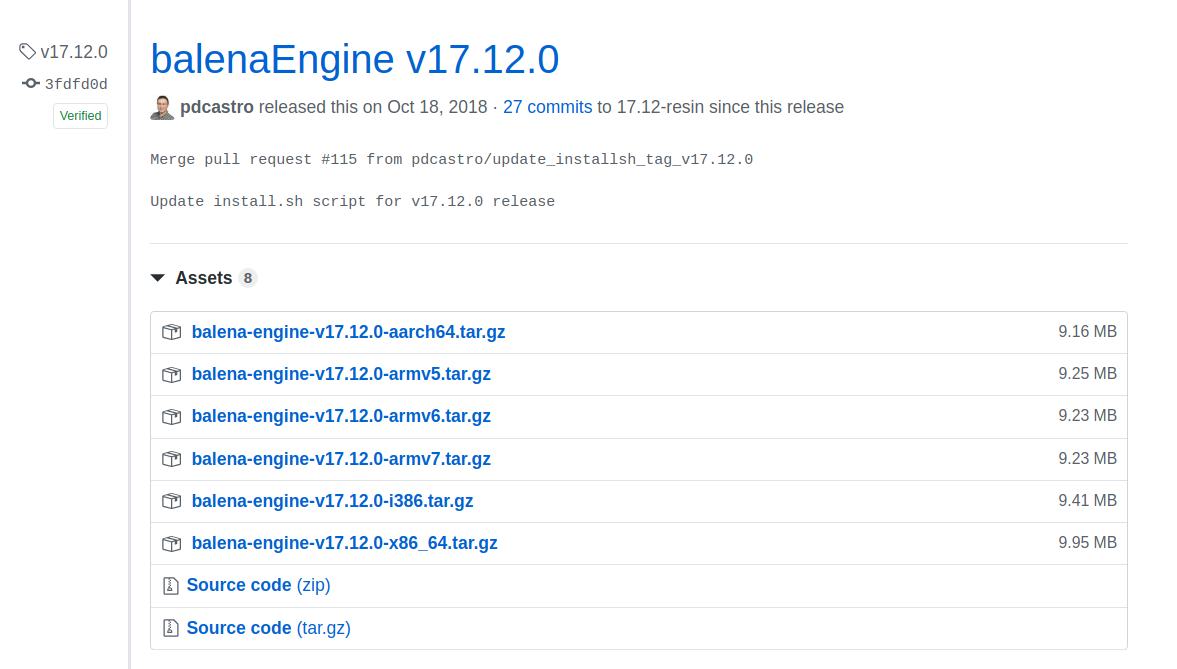Screen dimensions: 1177x669
Task: Download balena-engine-v17.12.0-armv7.tar.gz
Action: [341, 458]
